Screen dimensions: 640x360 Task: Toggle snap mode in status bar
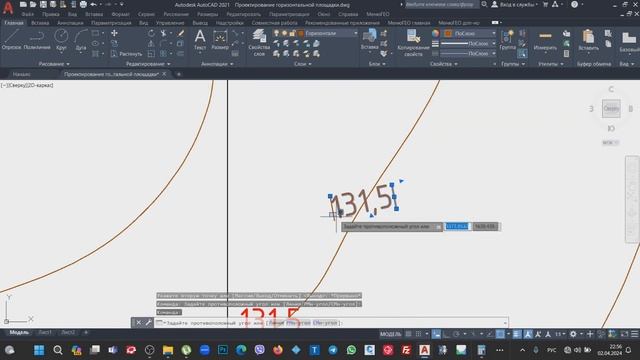point(418,334)
